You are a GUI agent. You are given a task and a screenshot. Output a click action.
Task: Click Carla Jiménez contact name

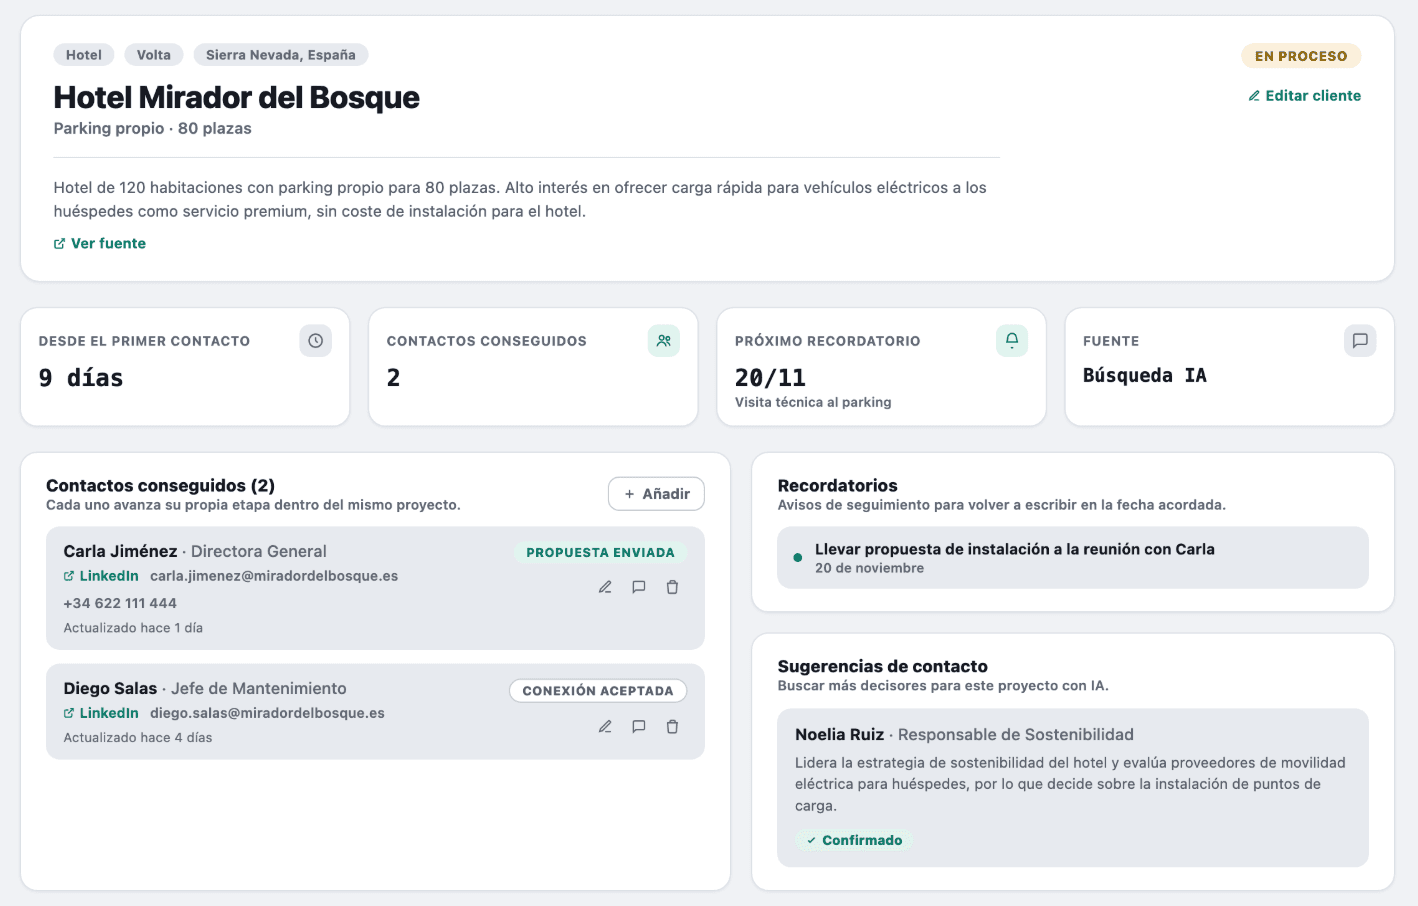point(120,551)
